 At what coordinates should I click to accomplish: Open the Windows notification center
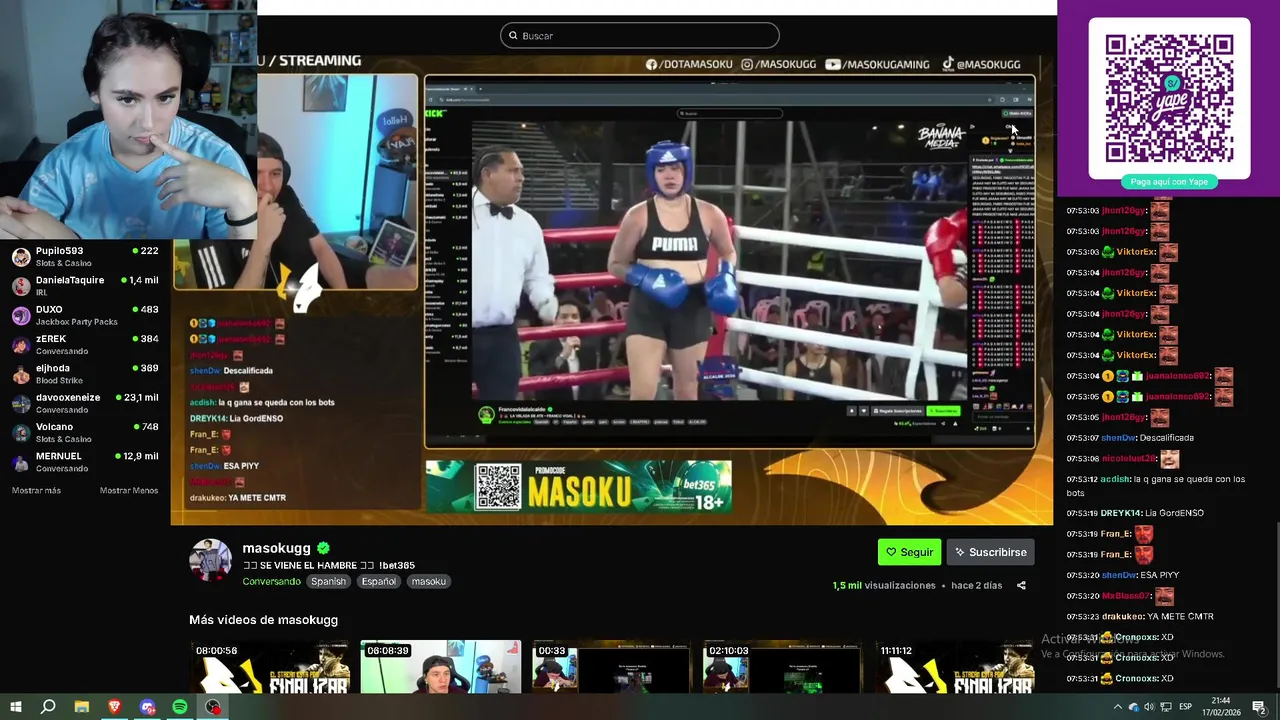(x=1259, y=707)
